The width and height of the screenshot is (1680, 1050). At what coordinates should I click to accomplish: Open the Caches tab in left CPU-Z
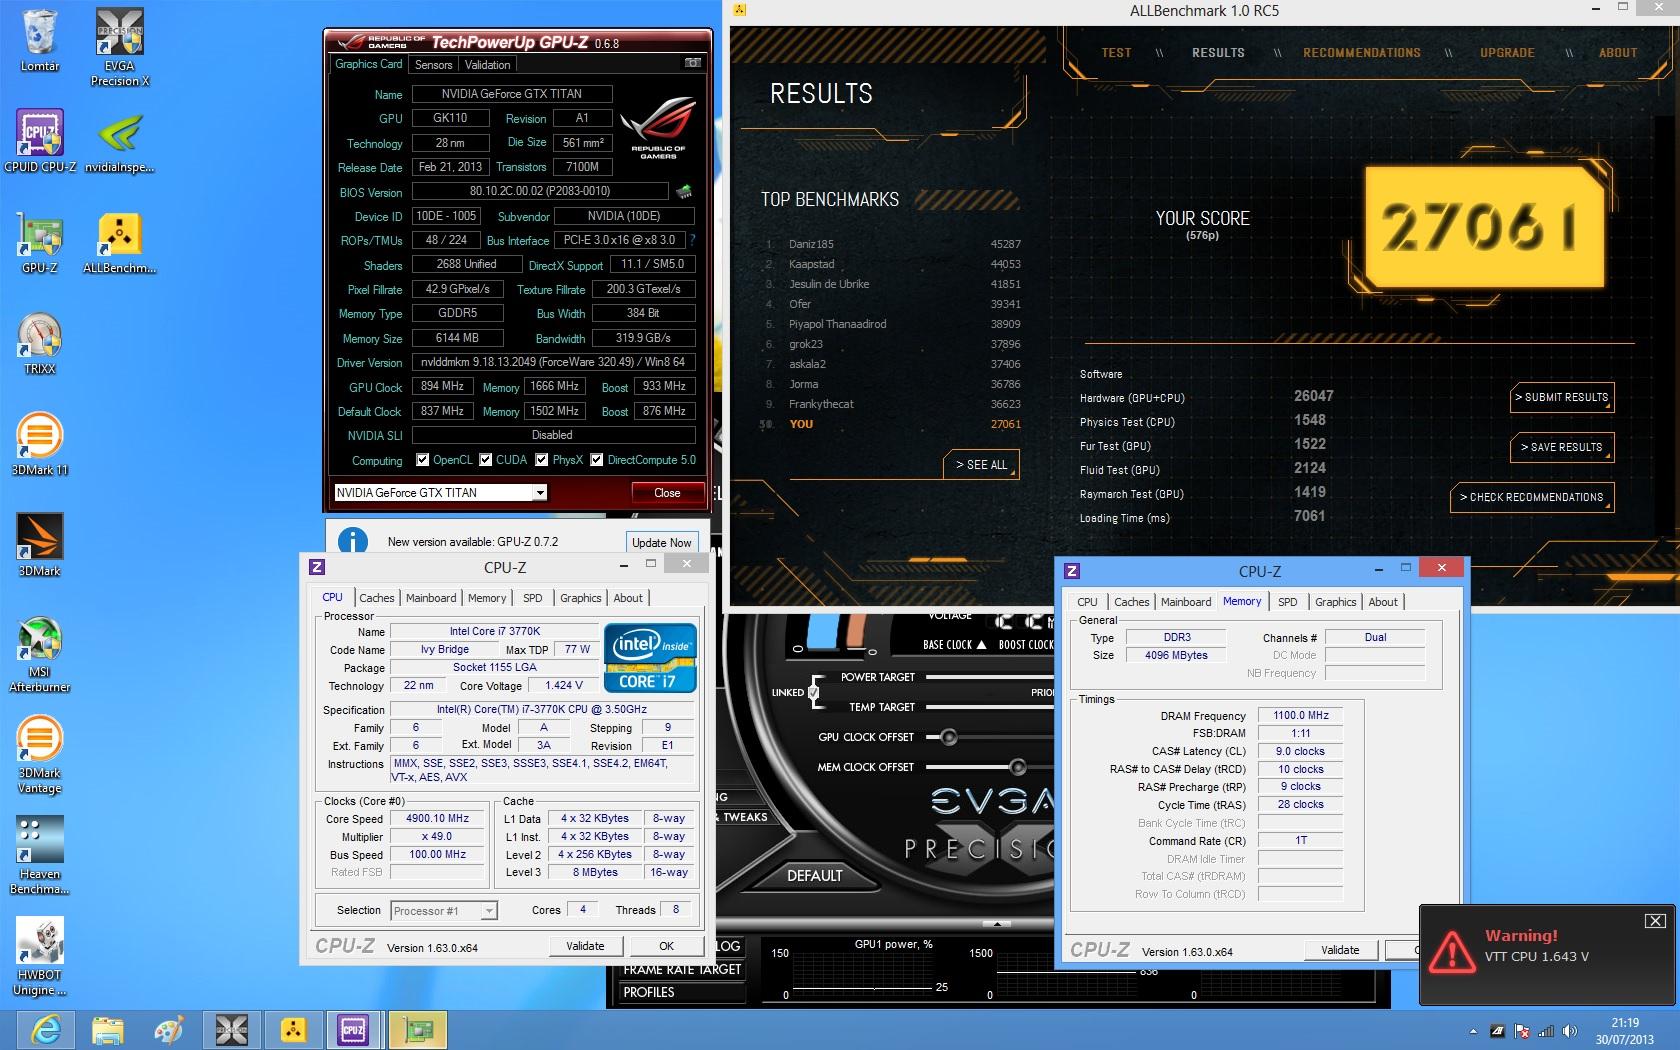pos(377,598)
